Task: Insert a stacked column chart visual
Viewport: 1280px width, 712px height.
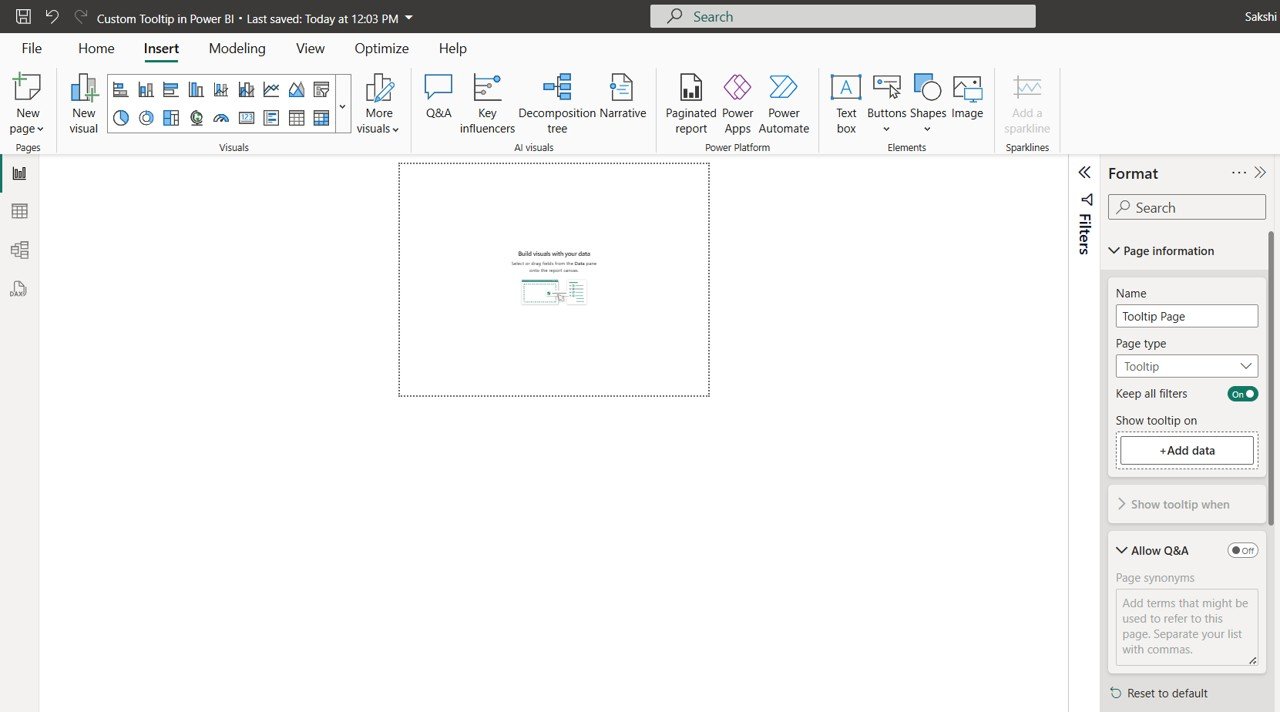Action: pyautogui.click(x=146, y=90)
